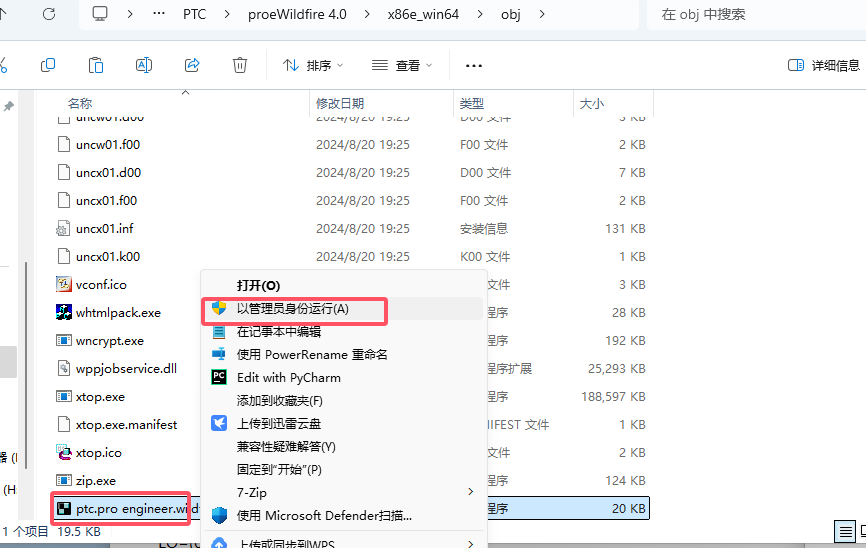Select the wppjobservice.dll file
The image size is (866, 548).
coord(126,369)
